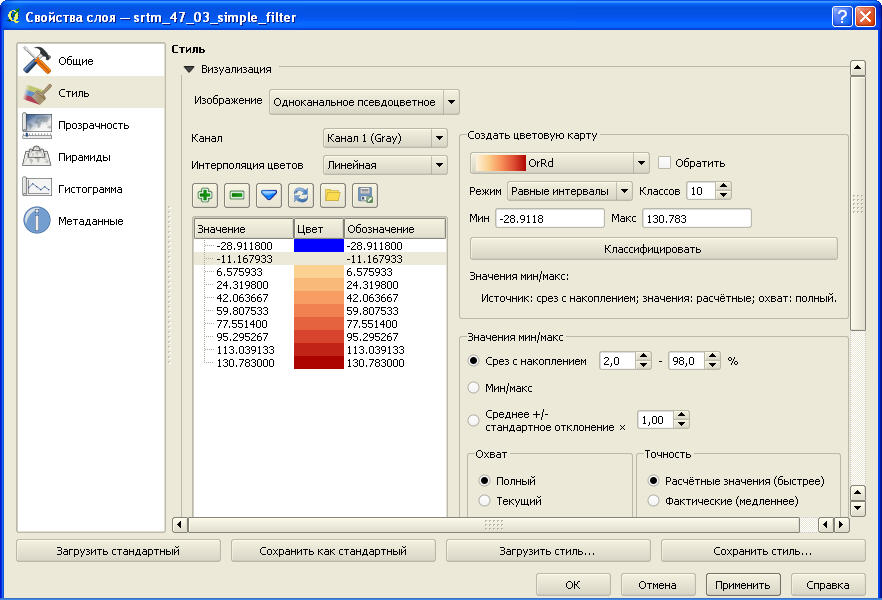Click the export color map to file icon
The height and width of the screenshot is (600, 882).
(x=365, y=195)
